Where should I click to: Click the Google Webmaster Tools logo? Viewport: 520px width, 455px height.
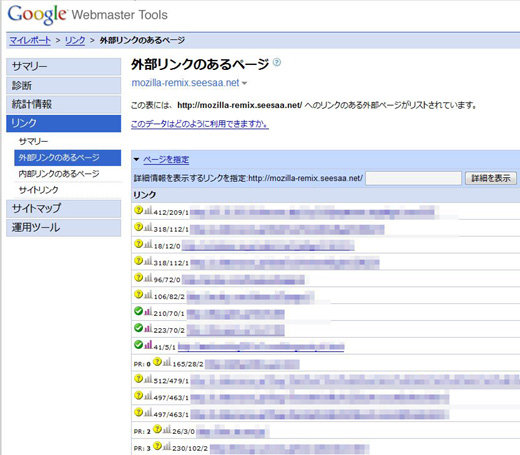(x=88, y=15)
